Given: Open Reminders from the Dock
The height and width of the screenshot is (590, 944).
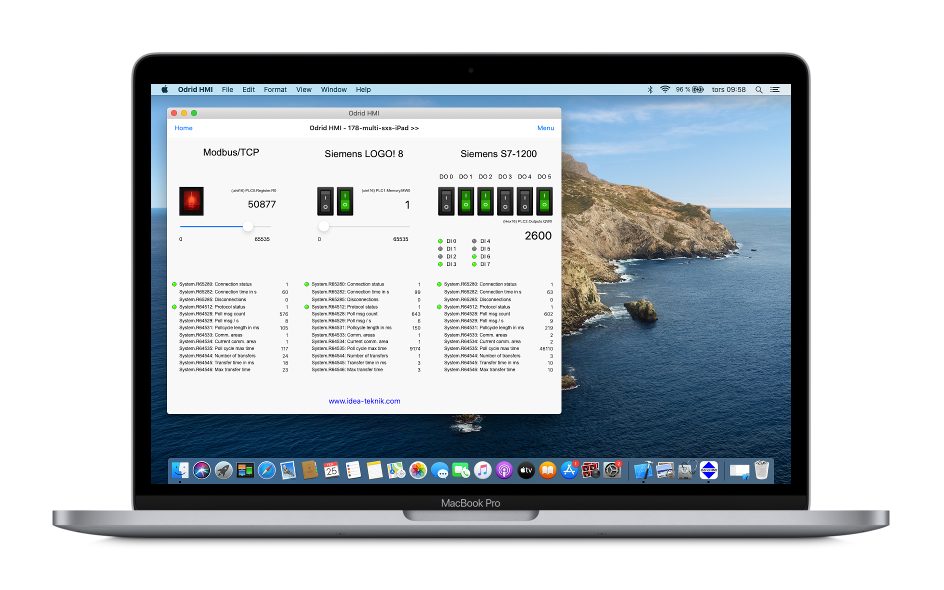Looking at the screenshot, I should tap(353, 470).
